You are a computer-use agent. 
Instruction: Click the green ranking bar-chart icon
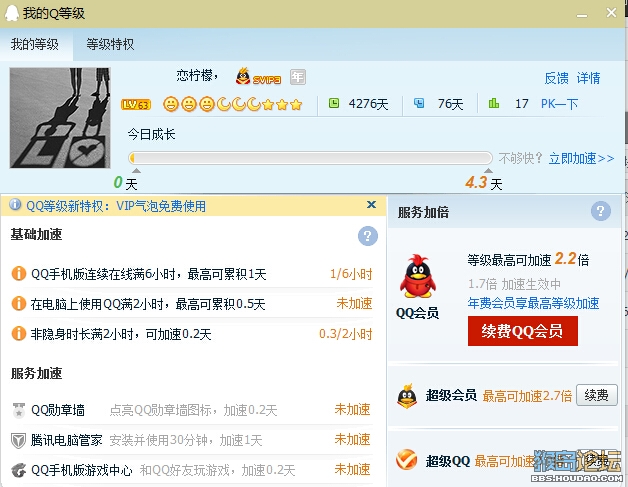pyautogui.click(x=494, y=104)
